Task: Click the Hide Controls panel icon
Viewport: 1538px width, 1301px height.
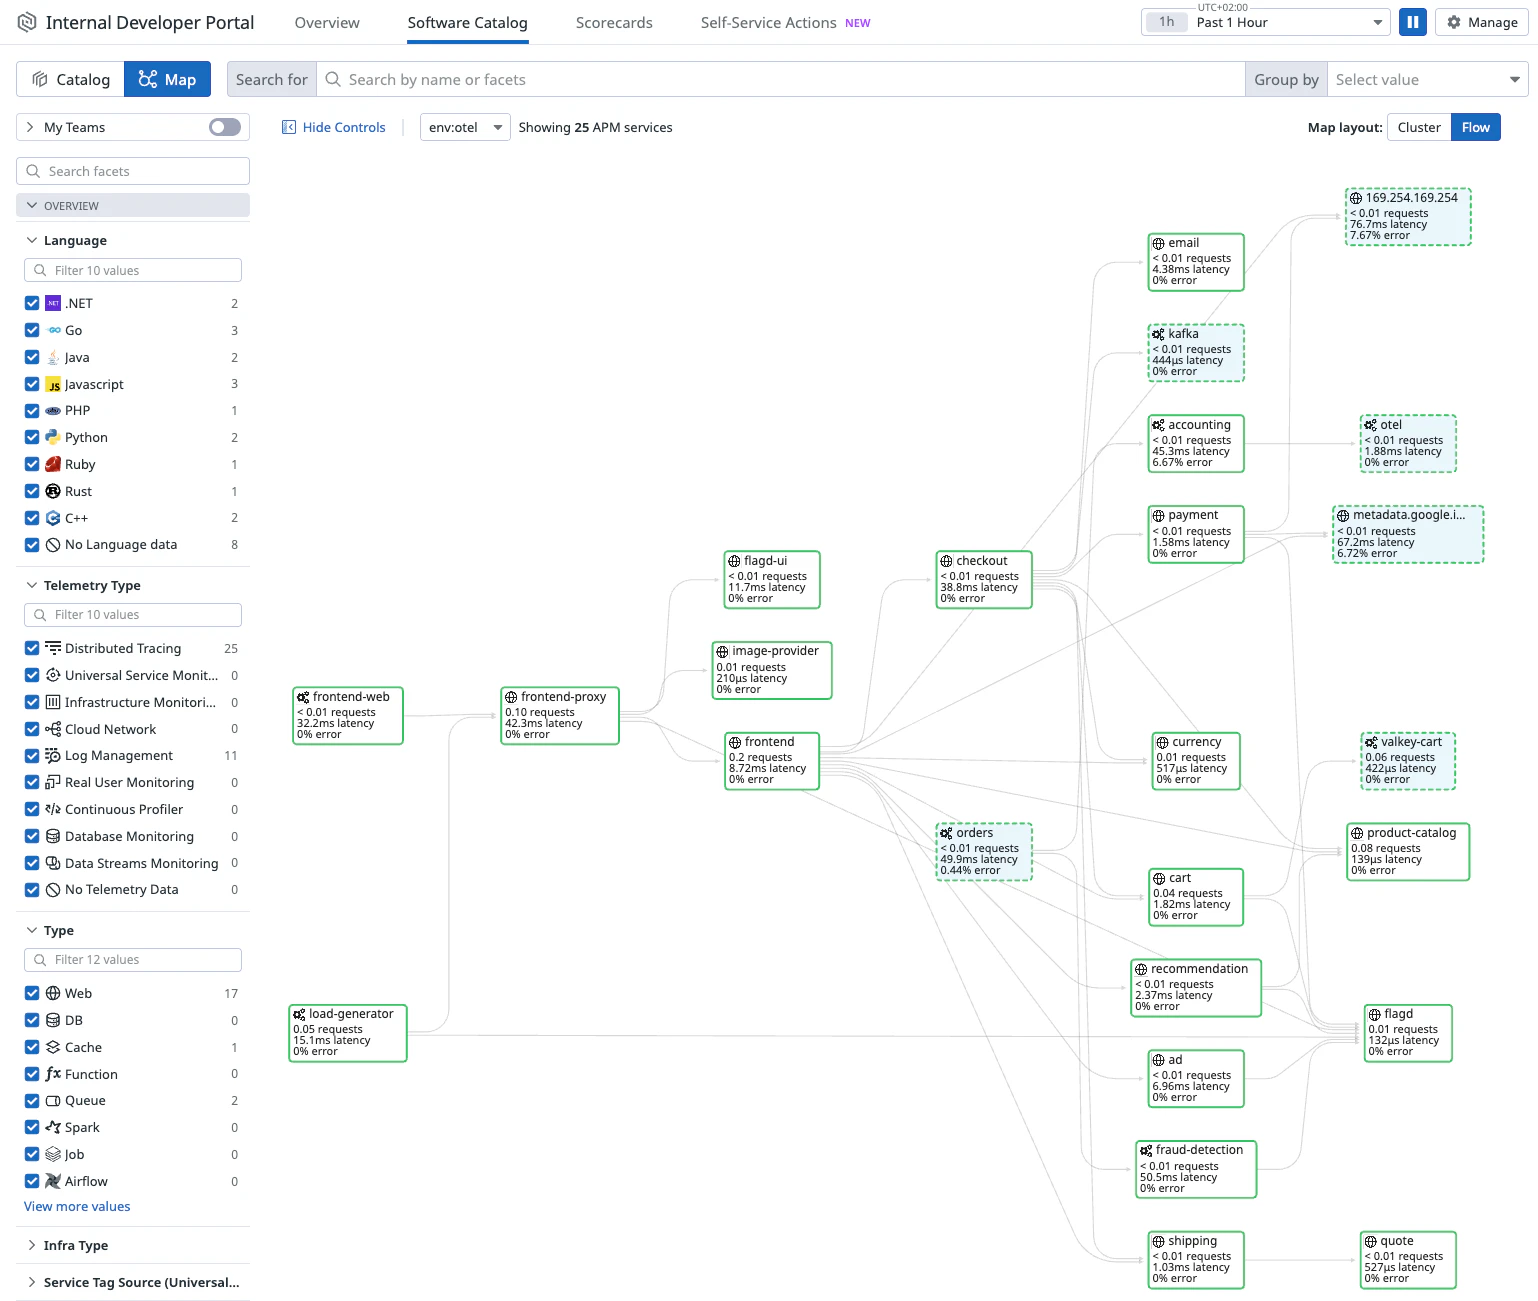Action: [x=289, y=127]
